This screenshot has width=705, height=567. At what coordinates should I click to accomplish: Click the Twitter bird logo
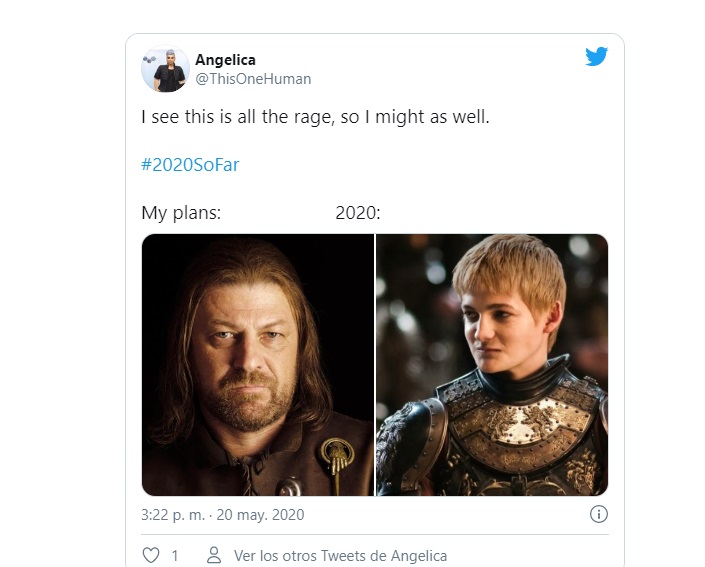coord(597,57)
